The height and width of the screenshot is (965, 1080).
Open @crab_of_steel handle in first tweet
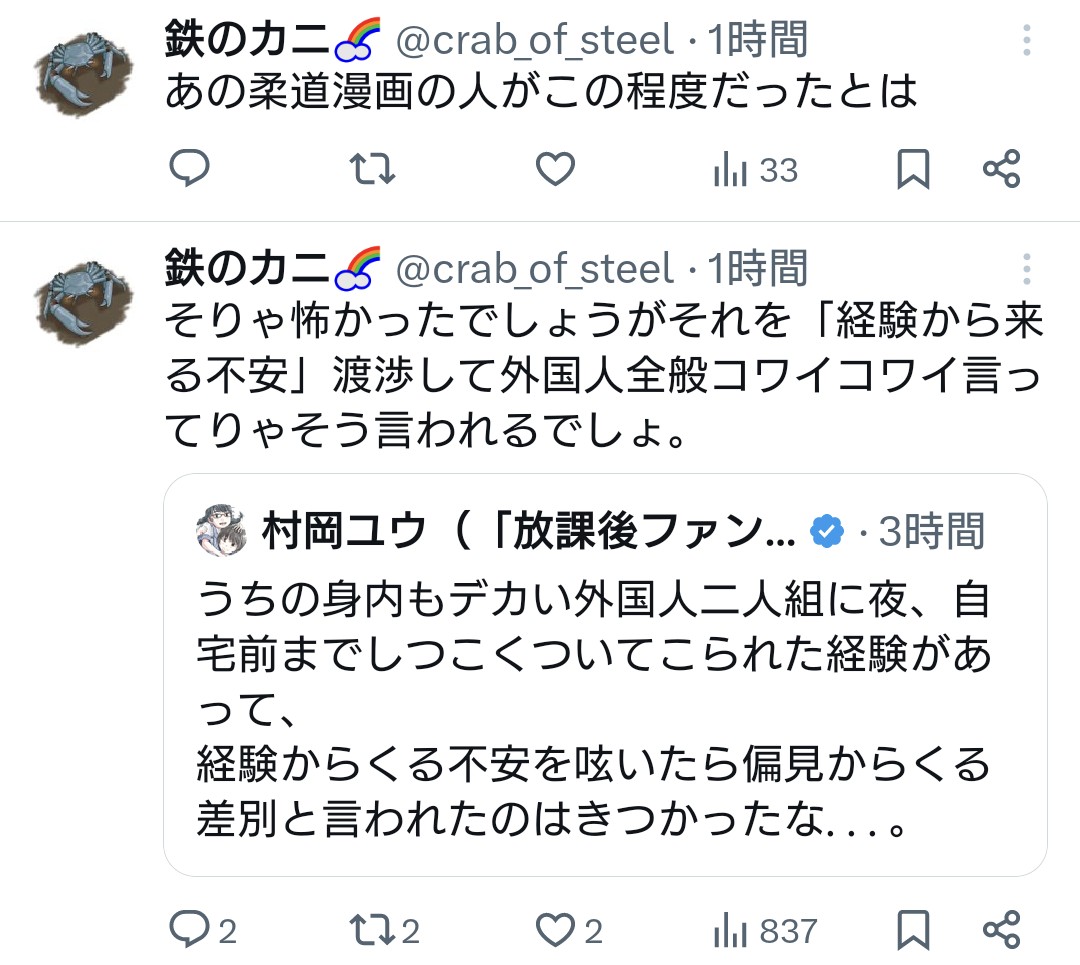(x=534, y=41)
